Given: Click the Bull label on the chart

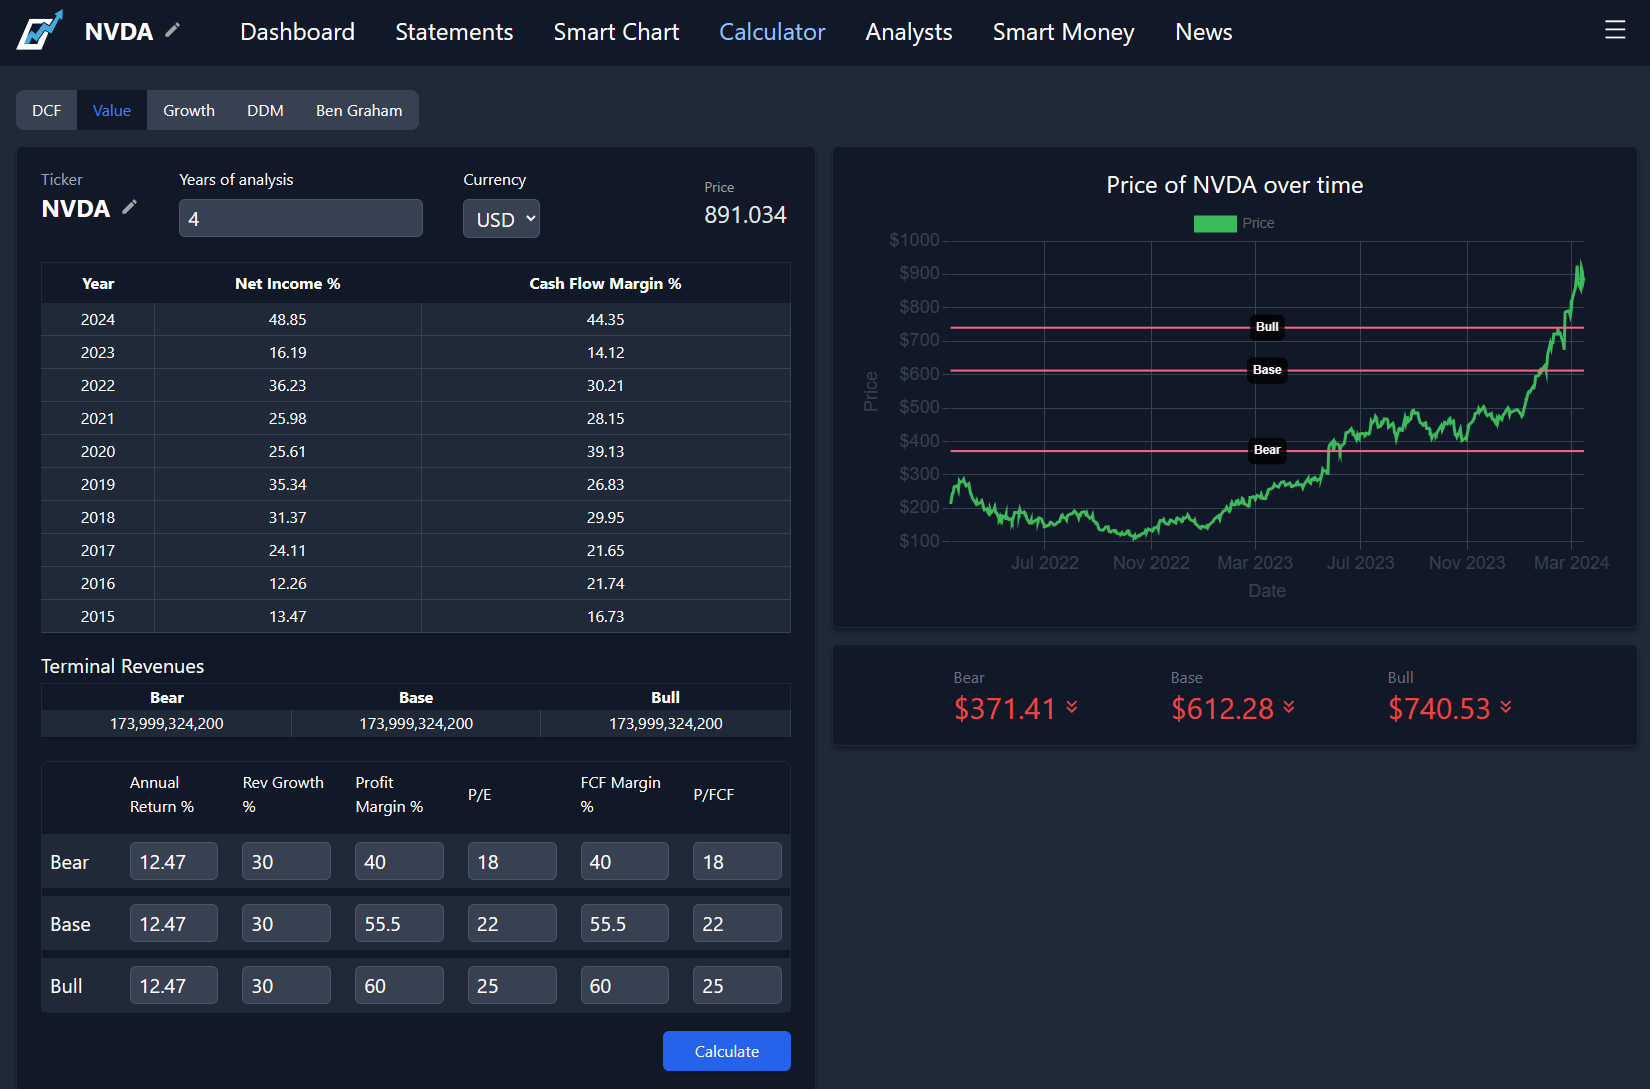Looking at the screenshot, I should [x=1267, y=327].
